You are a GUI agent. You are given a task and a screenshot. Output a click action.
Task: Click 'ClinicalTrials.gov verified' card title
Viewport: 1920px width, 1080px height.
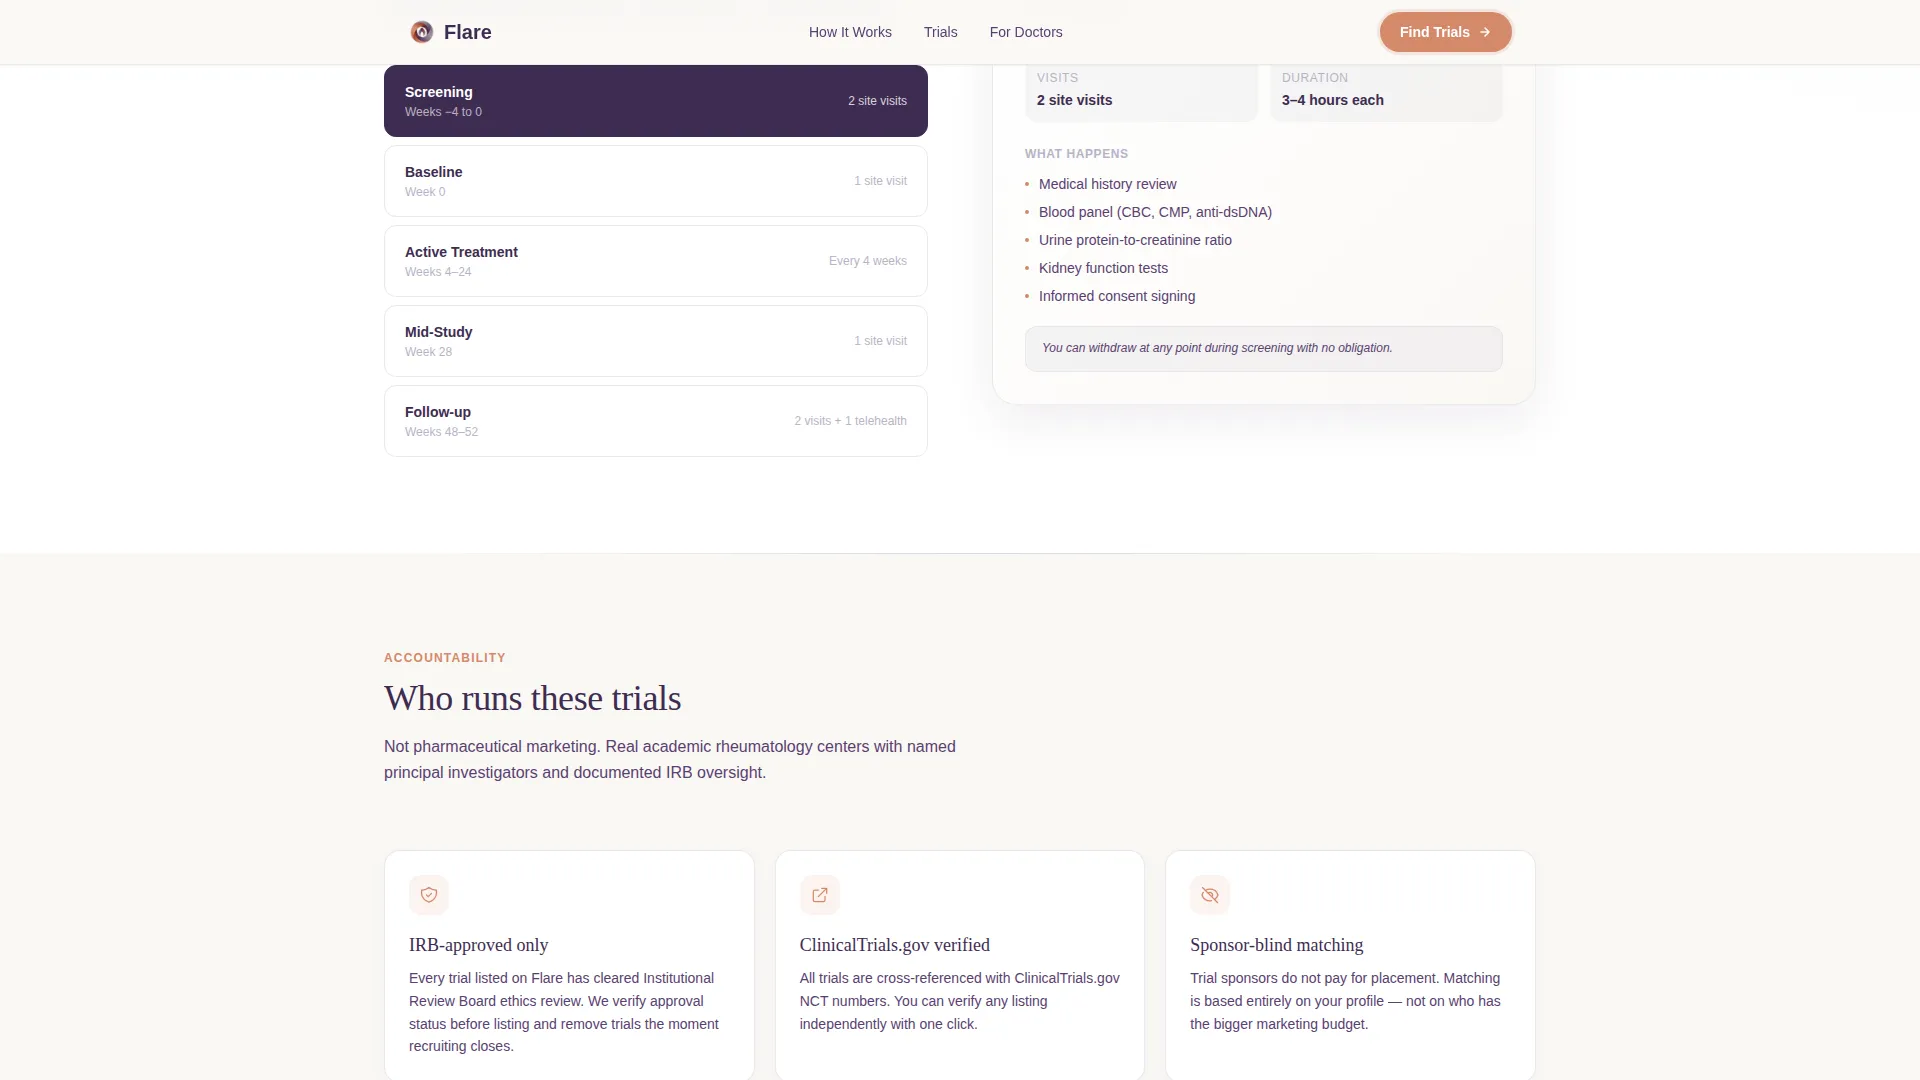coord(895,945)
